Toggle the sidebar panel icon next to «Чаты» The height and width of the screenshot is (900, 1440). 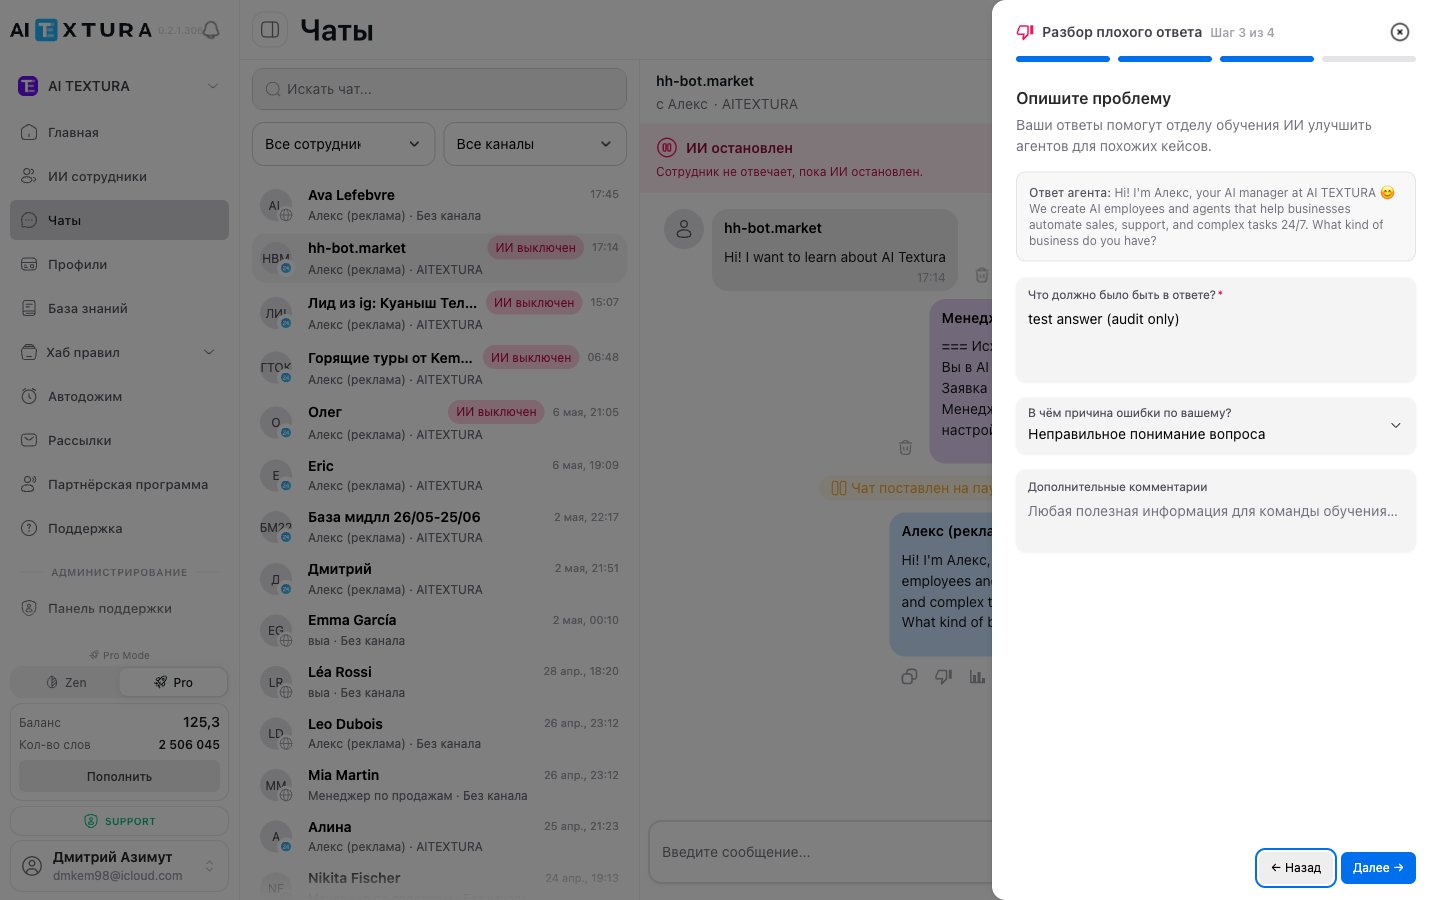270,30
